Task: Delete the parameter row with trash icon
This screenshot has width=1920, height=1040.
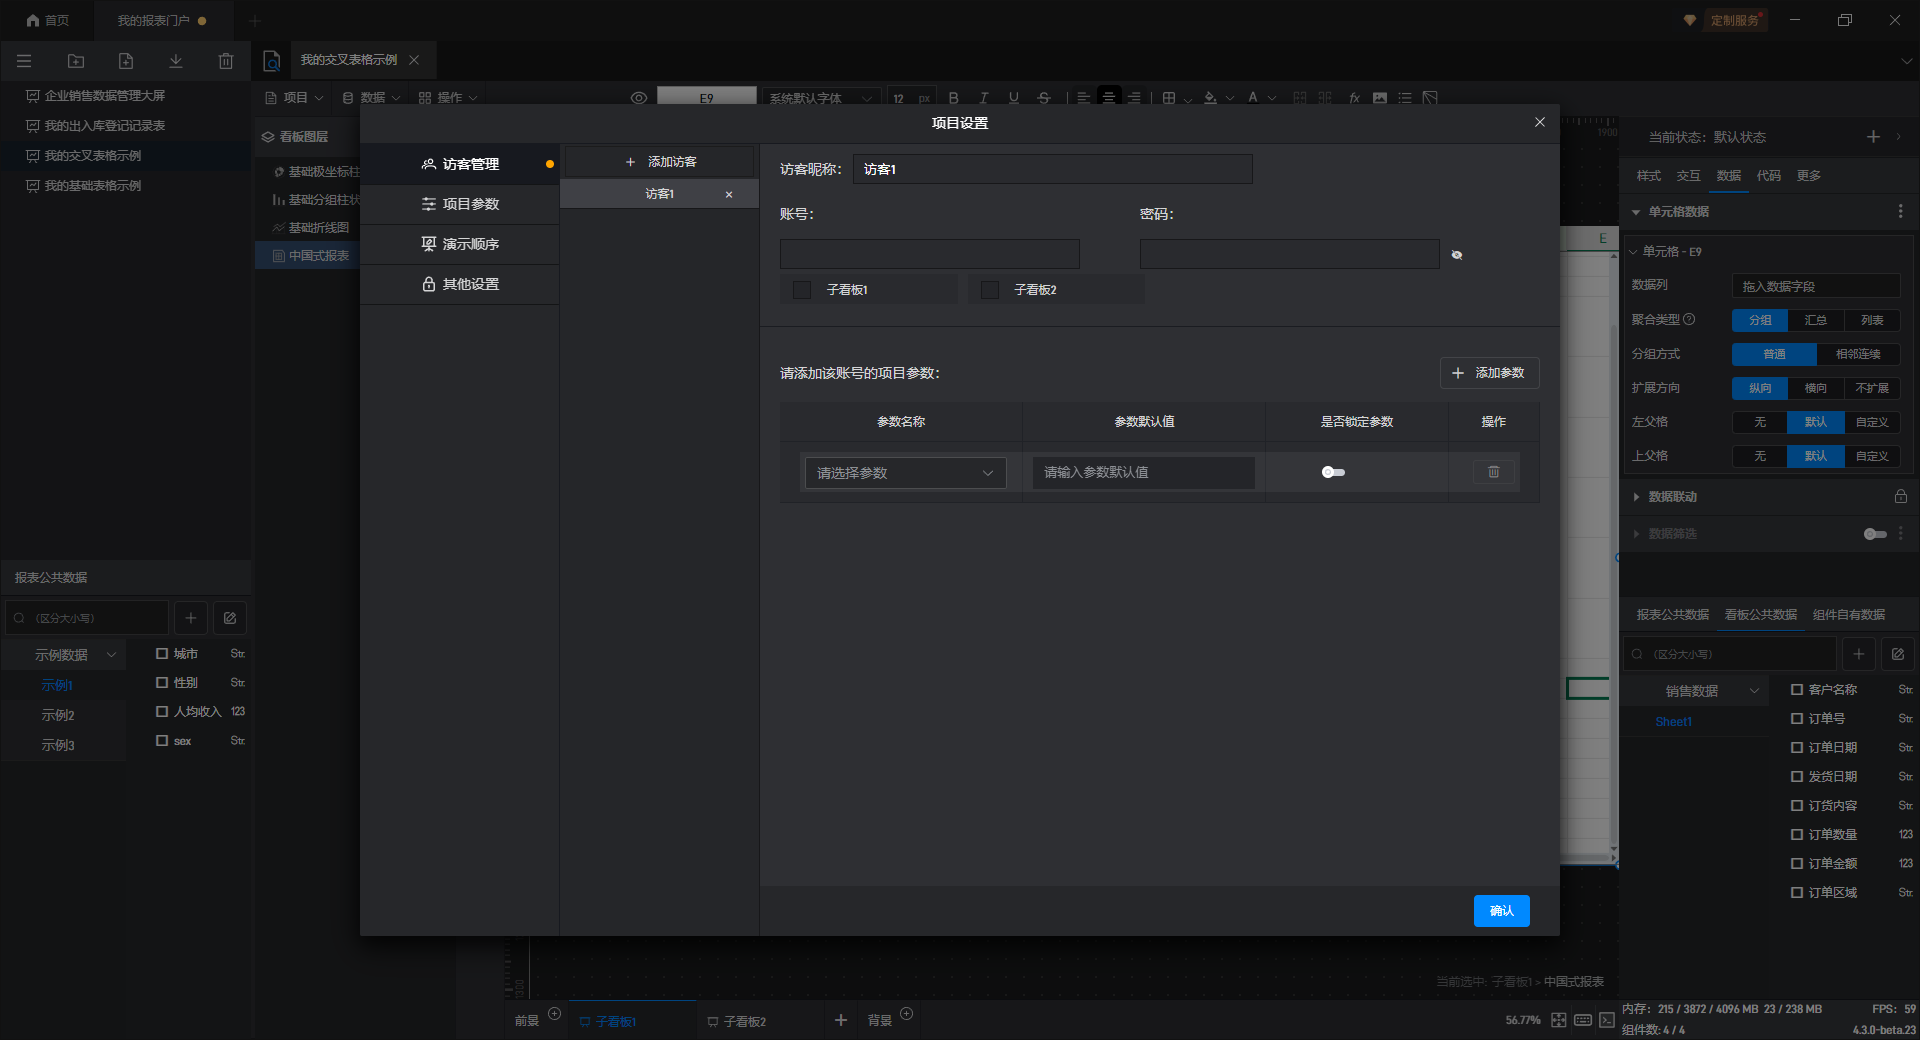Action: pyautogui.click(x=1494, y=472)
